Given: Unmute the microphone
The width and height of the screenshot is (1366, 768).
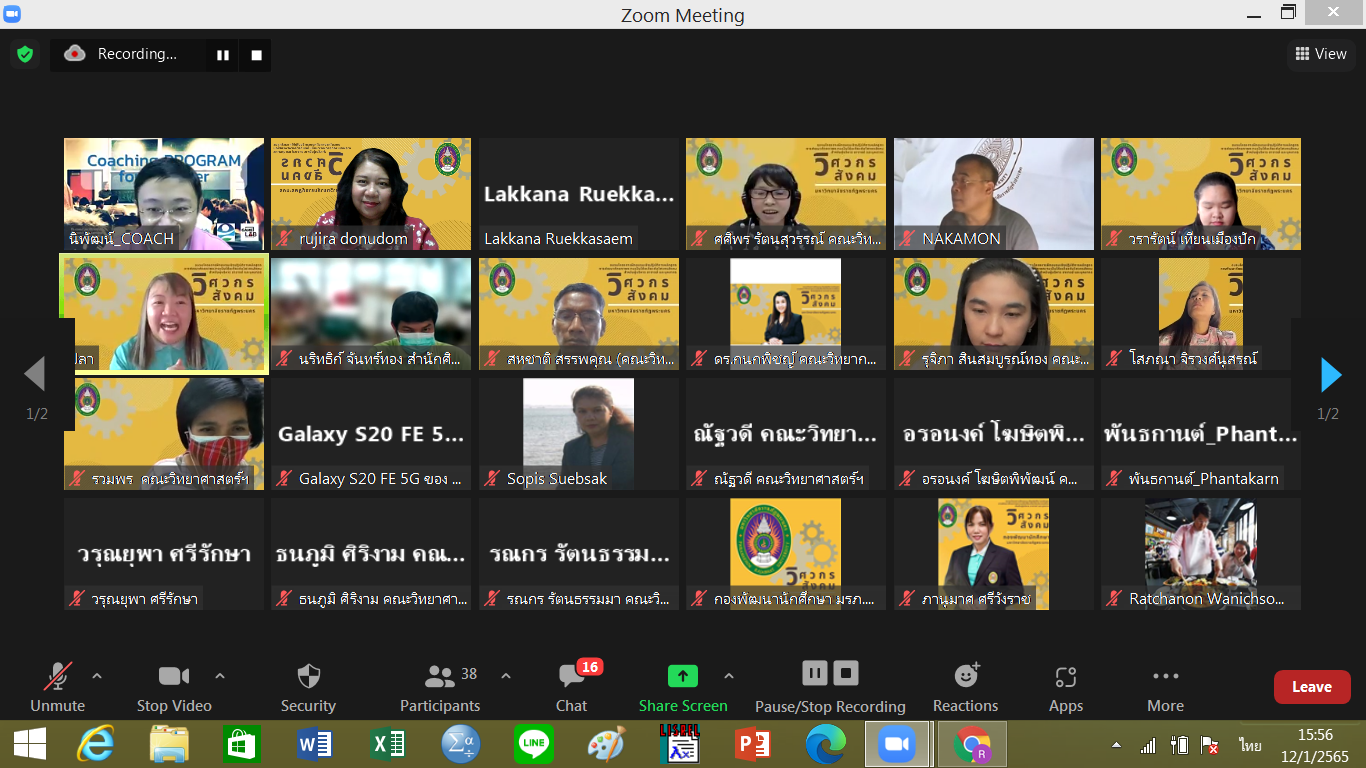Looking at the screenshot, I should 57,687.
